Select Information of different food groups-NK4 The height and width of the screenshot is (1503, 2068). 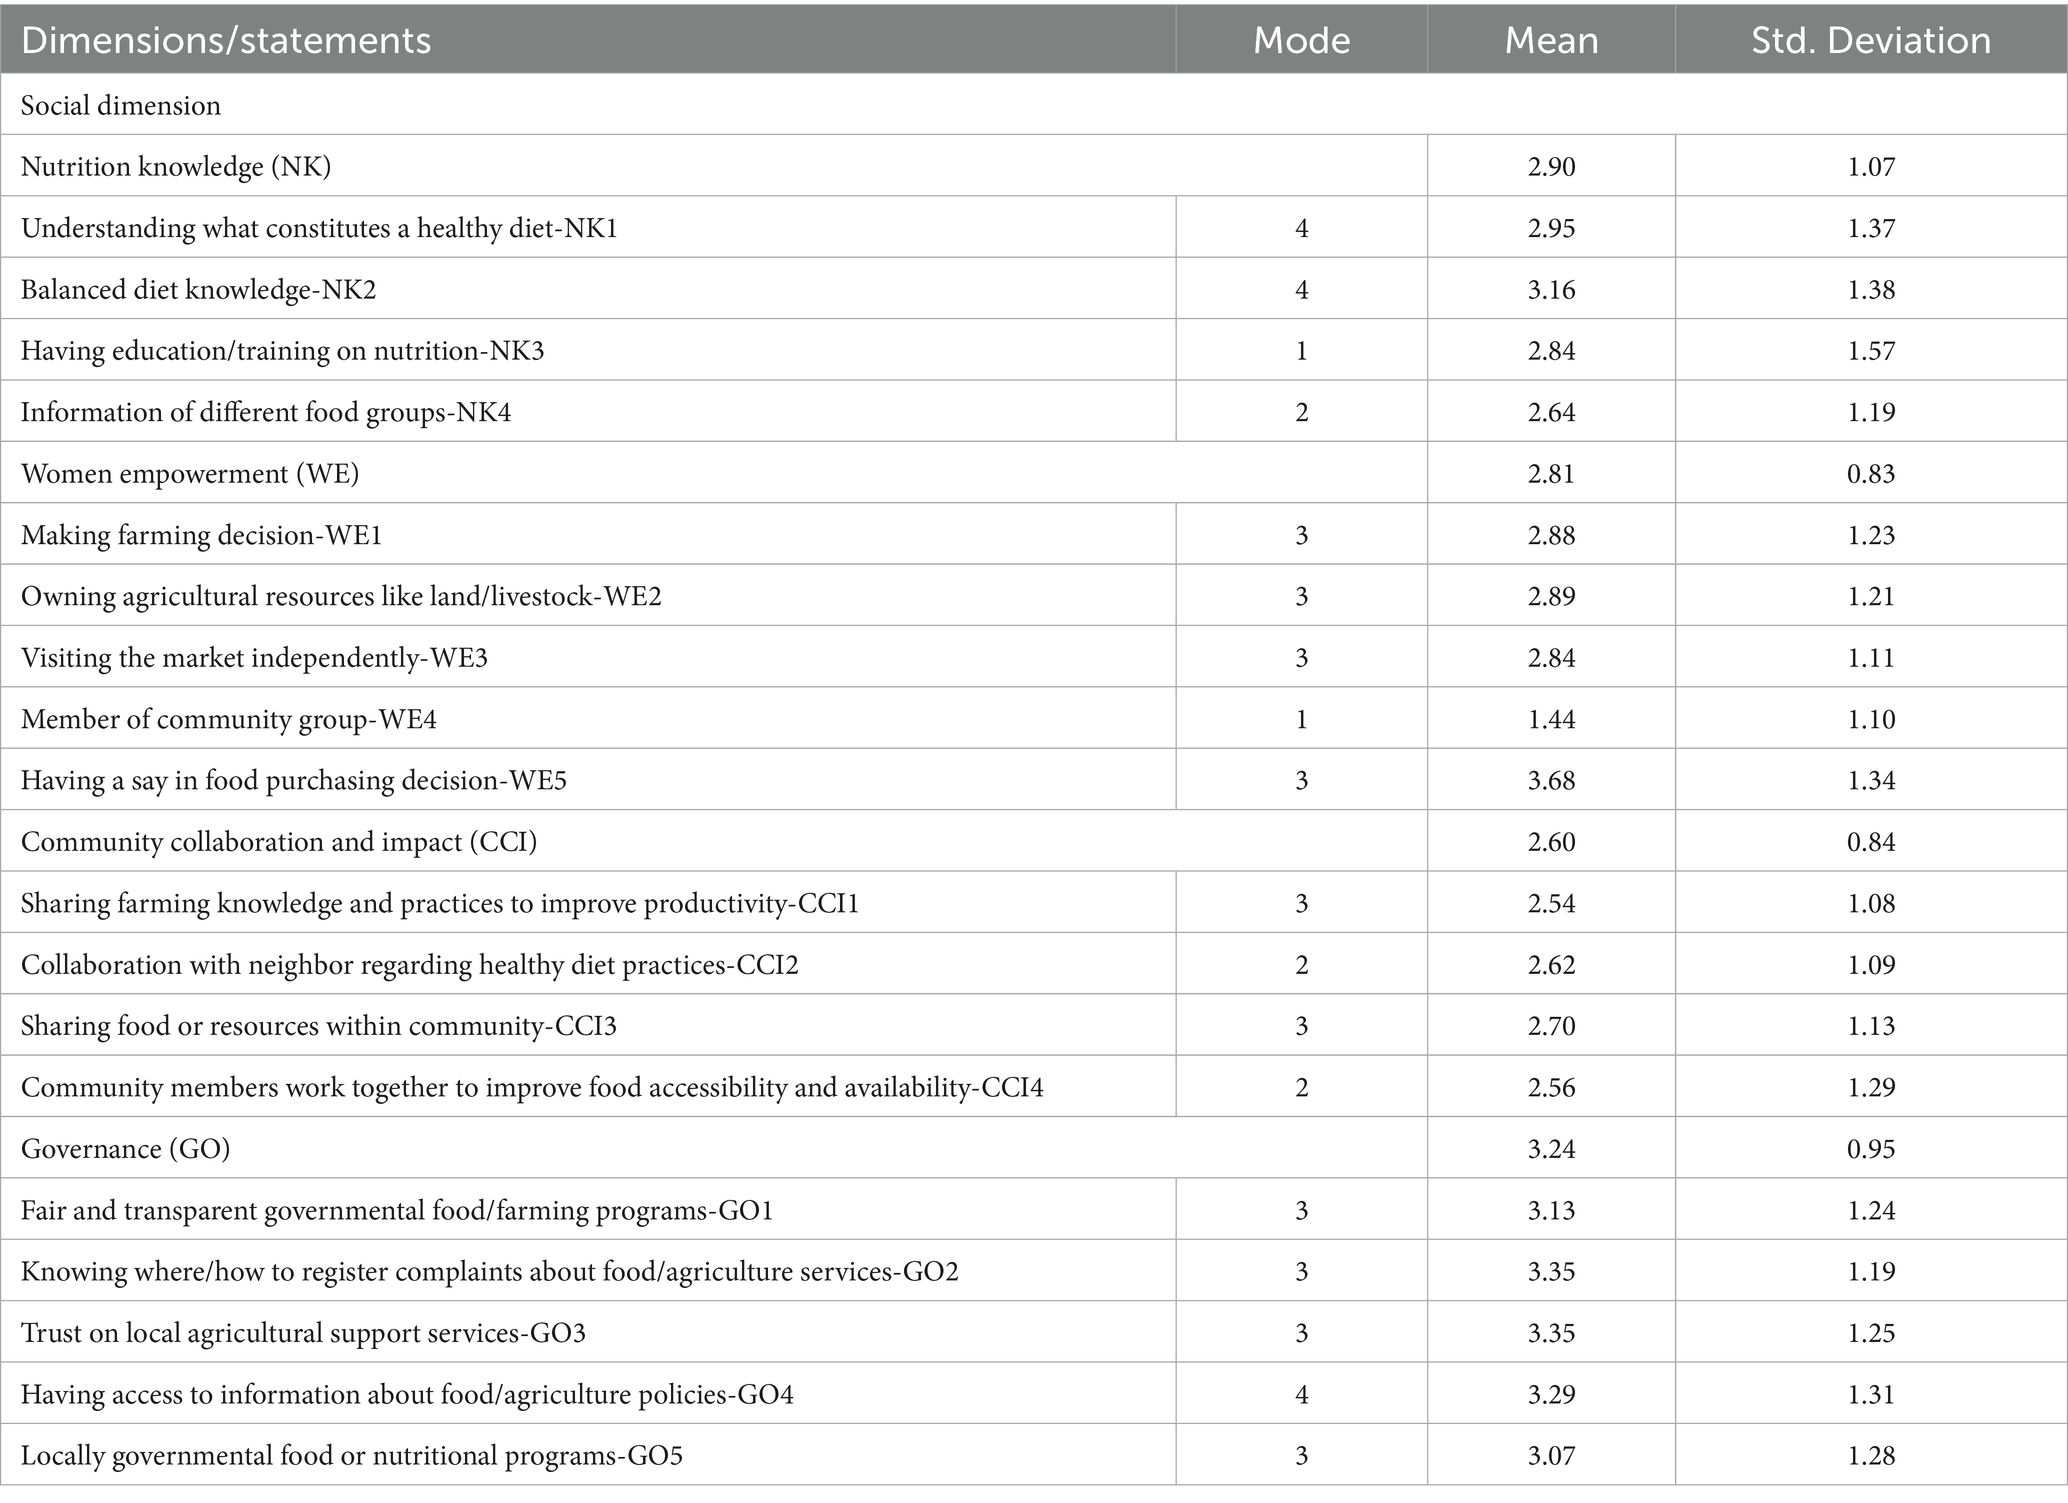point(266,412)
